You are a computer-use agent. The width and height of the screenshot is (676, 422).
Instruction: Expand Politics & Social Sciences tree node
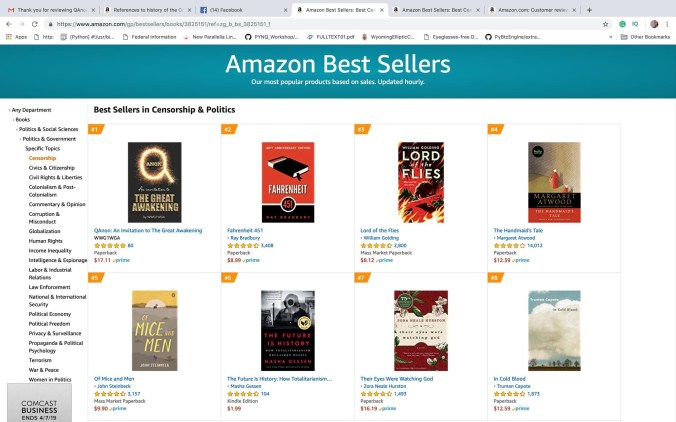(48, 129)
